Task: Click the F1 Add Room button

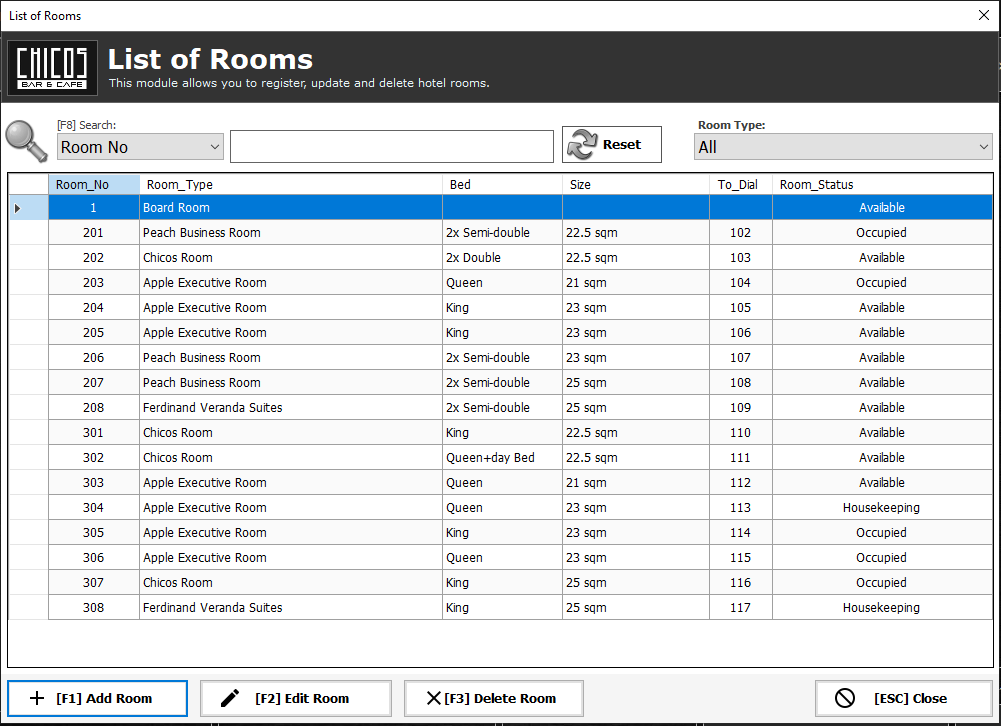Action: (98, 699)
